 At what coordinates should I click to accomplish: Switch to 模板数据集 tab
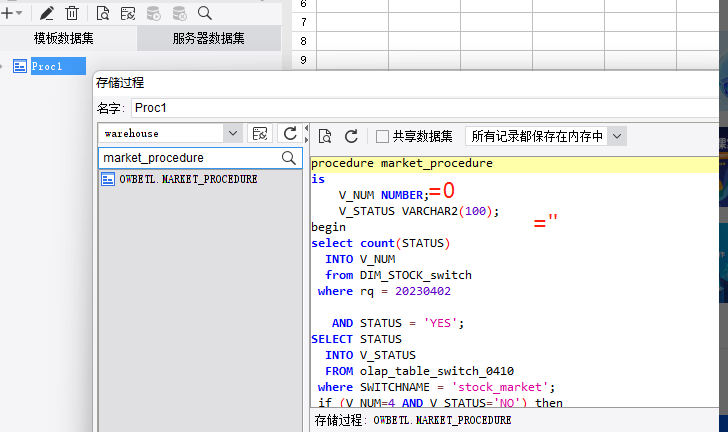tap(64, 38)
